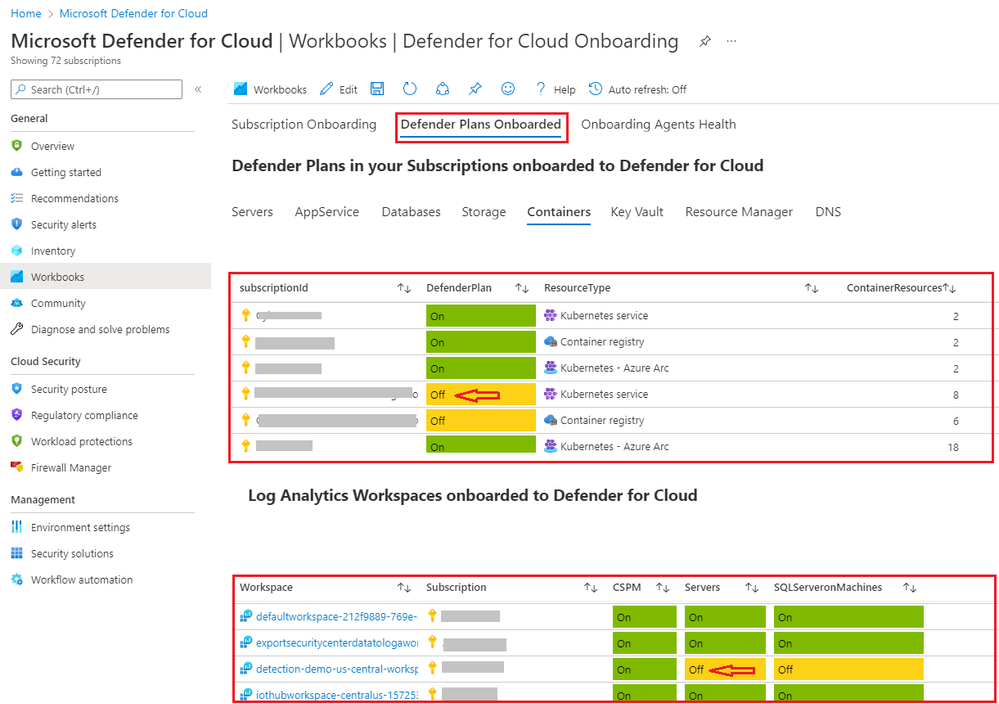This screenshot has height=704, width=999.
Task: Pin the workbook using the toolbar pin icon
Action: (x=475, y=89)
